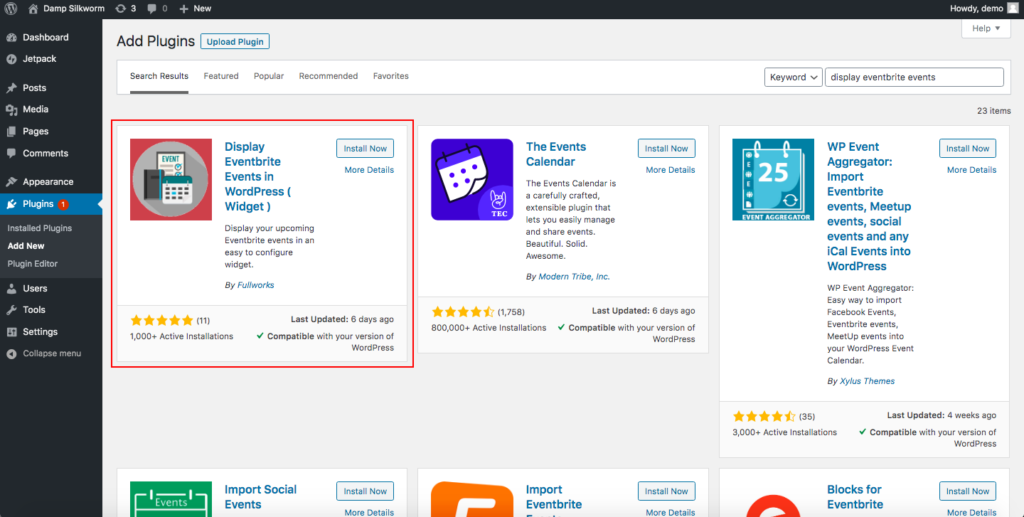Click the Settings sliders icon
The height and width of the screenshot is (517, 1024).
pos(11,332)
